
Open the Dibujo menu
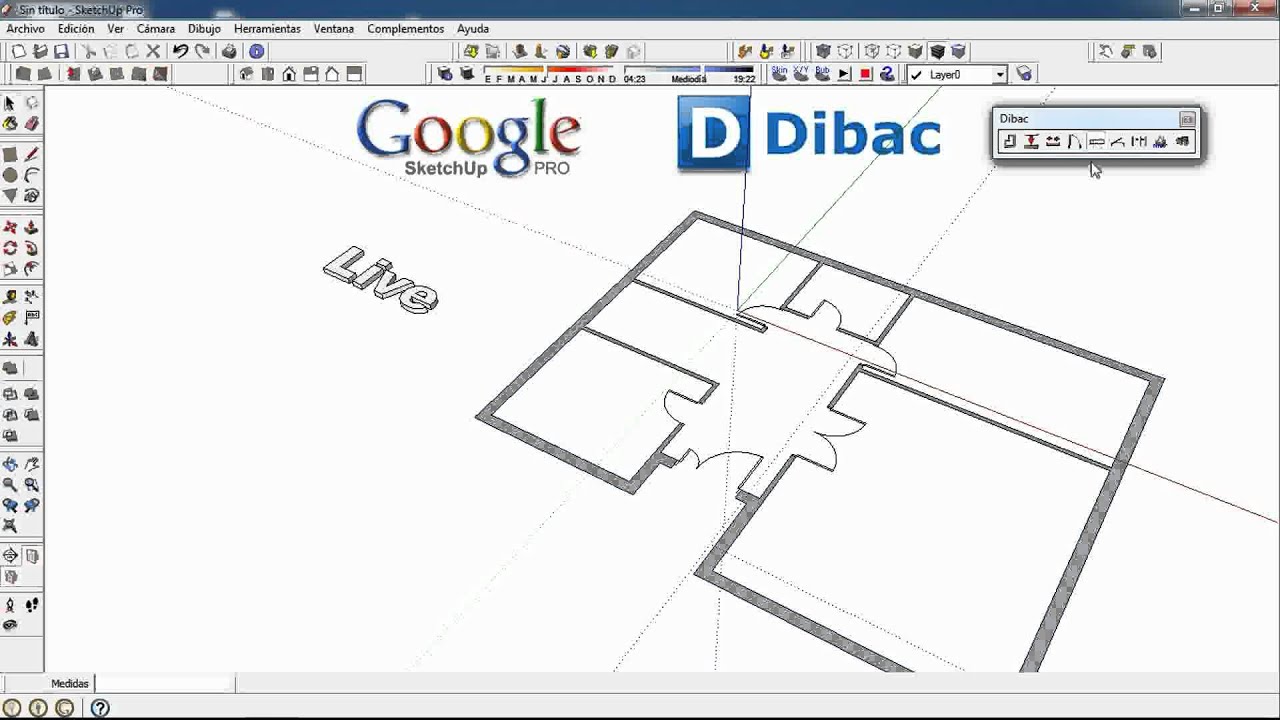click(x=204, y=29)
